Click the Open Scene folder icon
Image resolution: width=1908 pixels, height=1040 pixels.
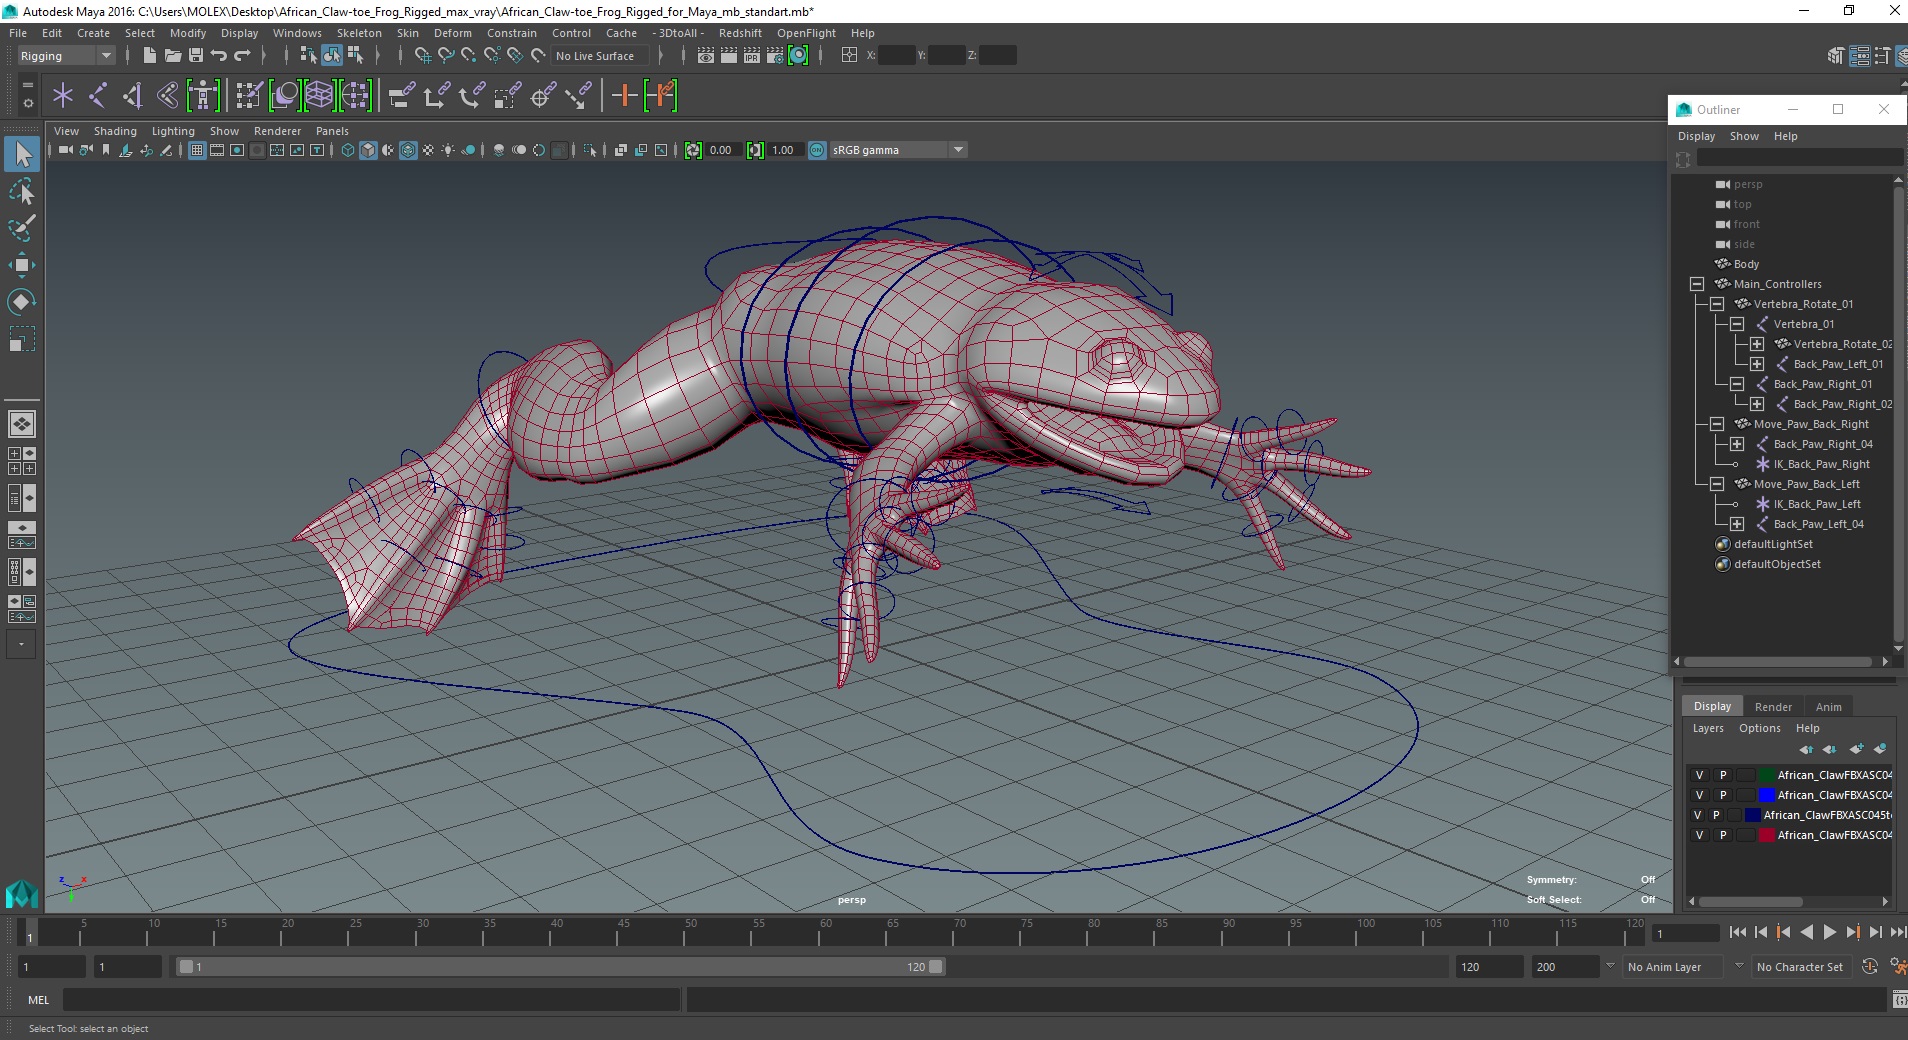click(x=172, y=56)
